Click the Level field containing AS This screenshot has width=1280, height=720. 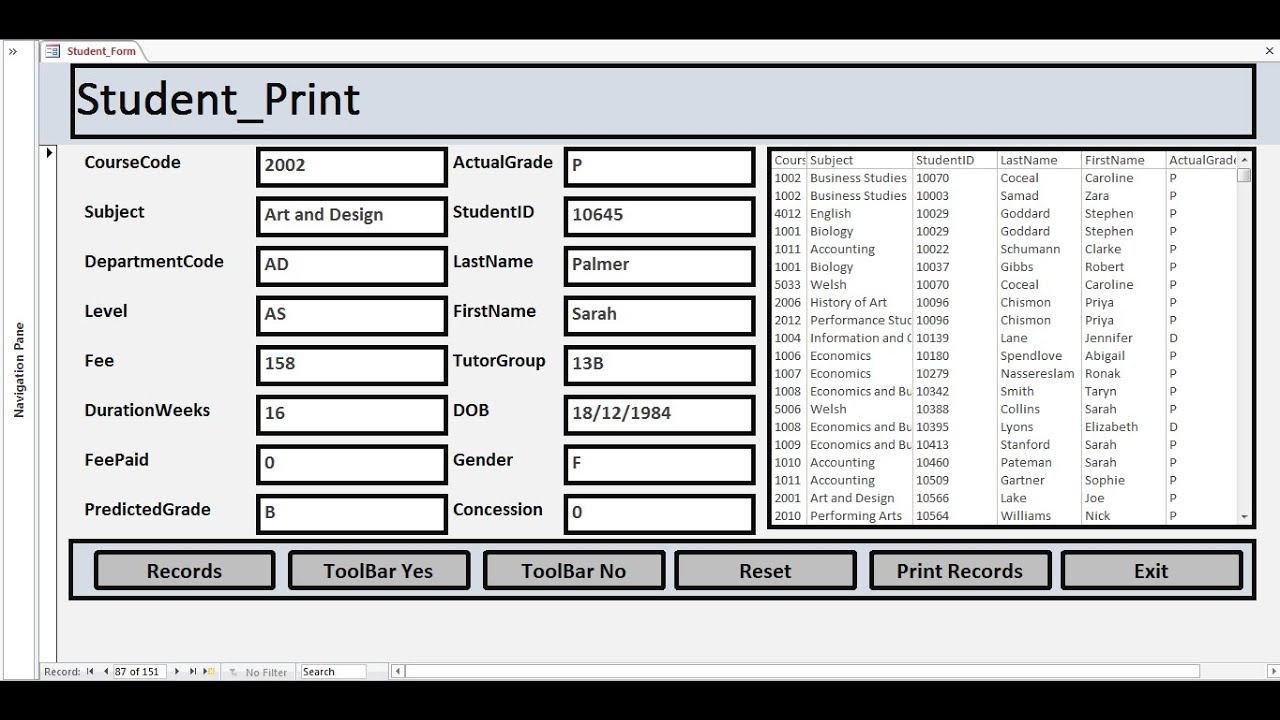(x=351, y=315)
